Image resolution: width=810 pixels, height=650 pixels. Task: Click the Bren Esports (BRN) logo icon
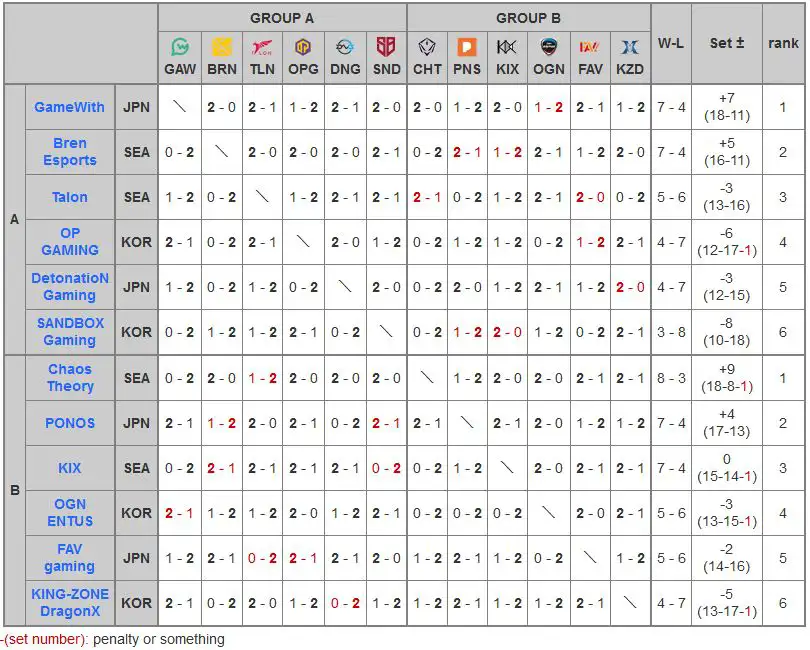pos(222,46)
